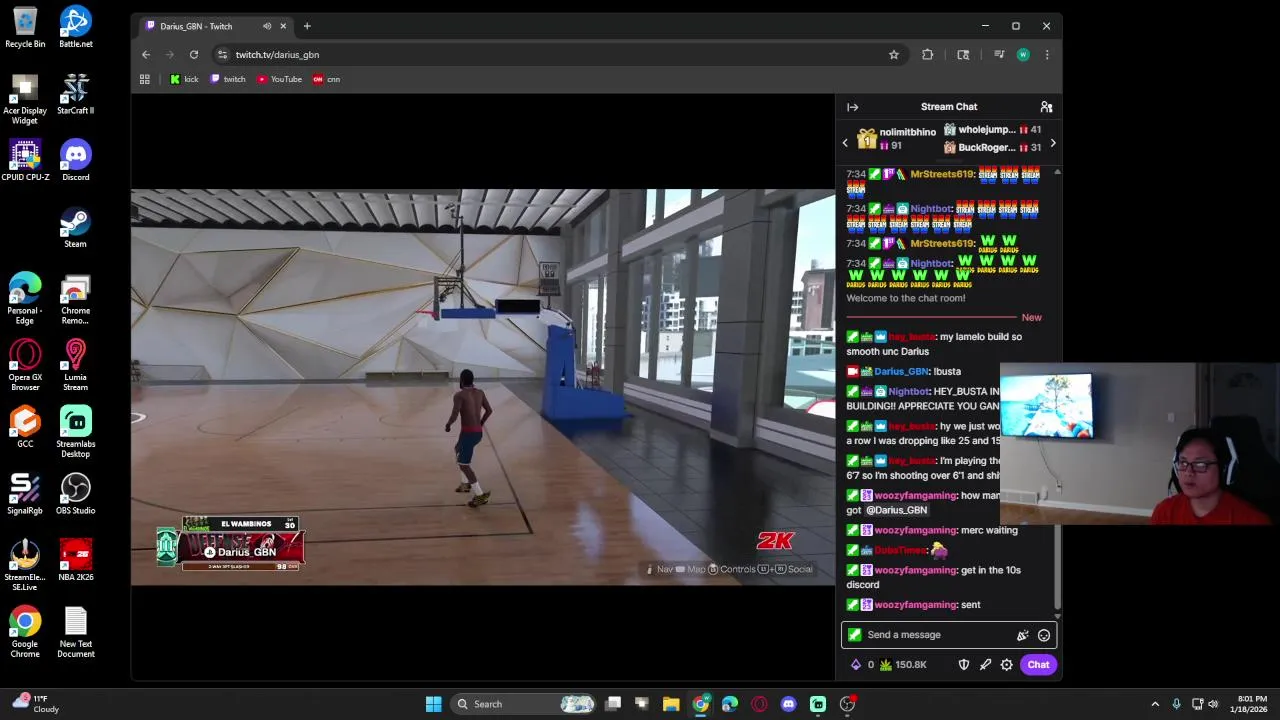Screen dimensions: 1280x720
Task: Open Darius_GBN username in chat
Action: click(x=900, y=372)
